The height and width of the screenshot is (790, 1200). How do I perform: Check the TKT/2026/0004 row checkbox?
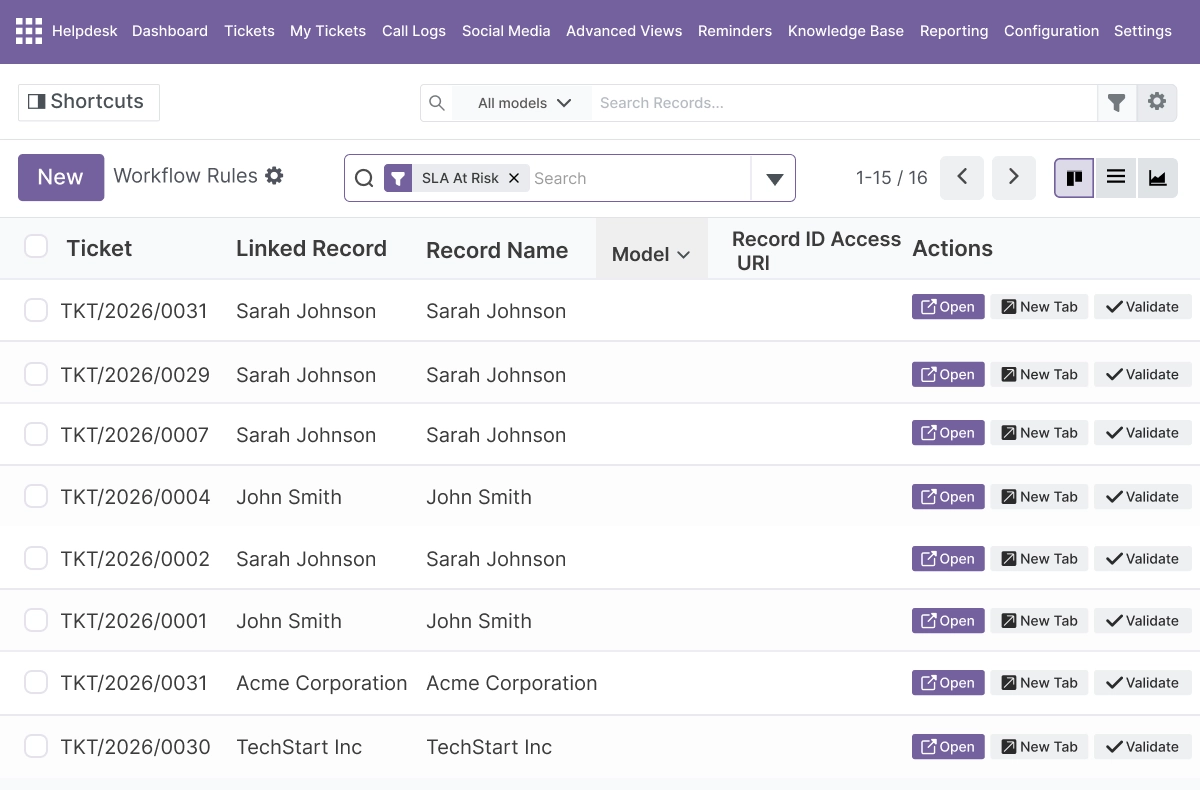[36, 496]
